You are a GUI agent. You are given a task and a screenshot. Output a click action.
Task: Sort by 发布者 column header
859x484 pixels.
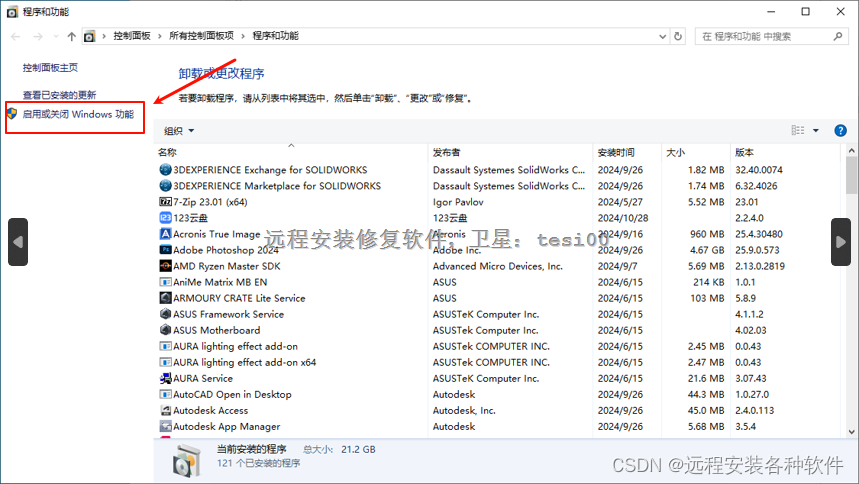510,152
